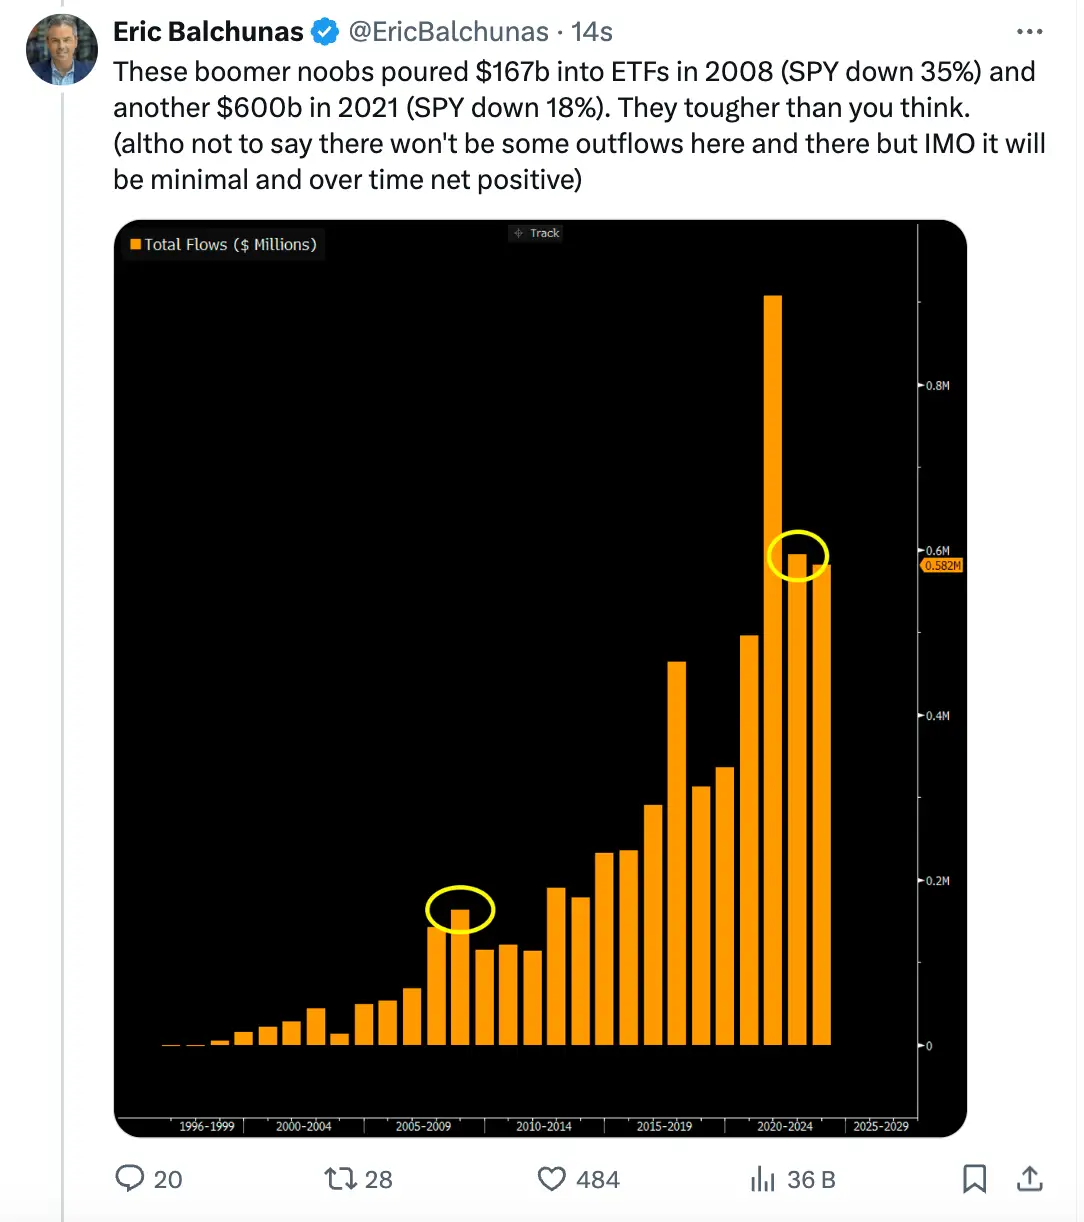Open the @EricBalchunas handle link
Screen dimensions: 1084x1222
click(x=448, y=32)
